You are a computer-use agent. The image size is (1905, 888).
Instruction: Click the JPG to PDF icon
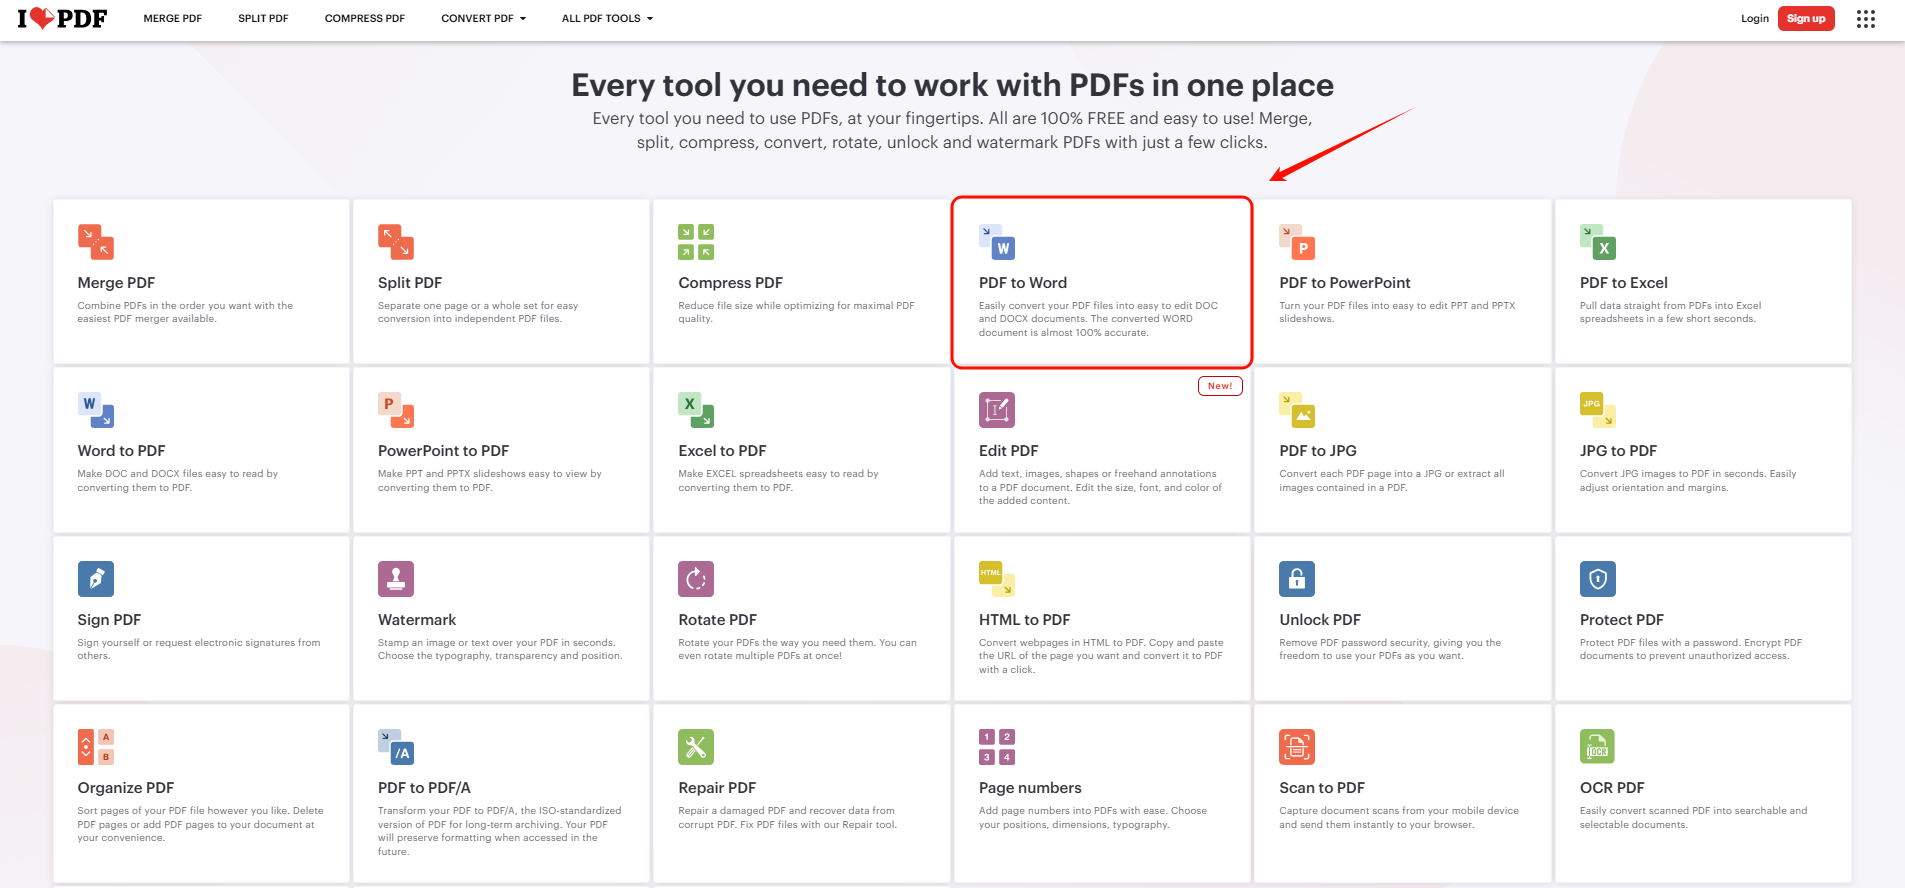coord(1598,410)
